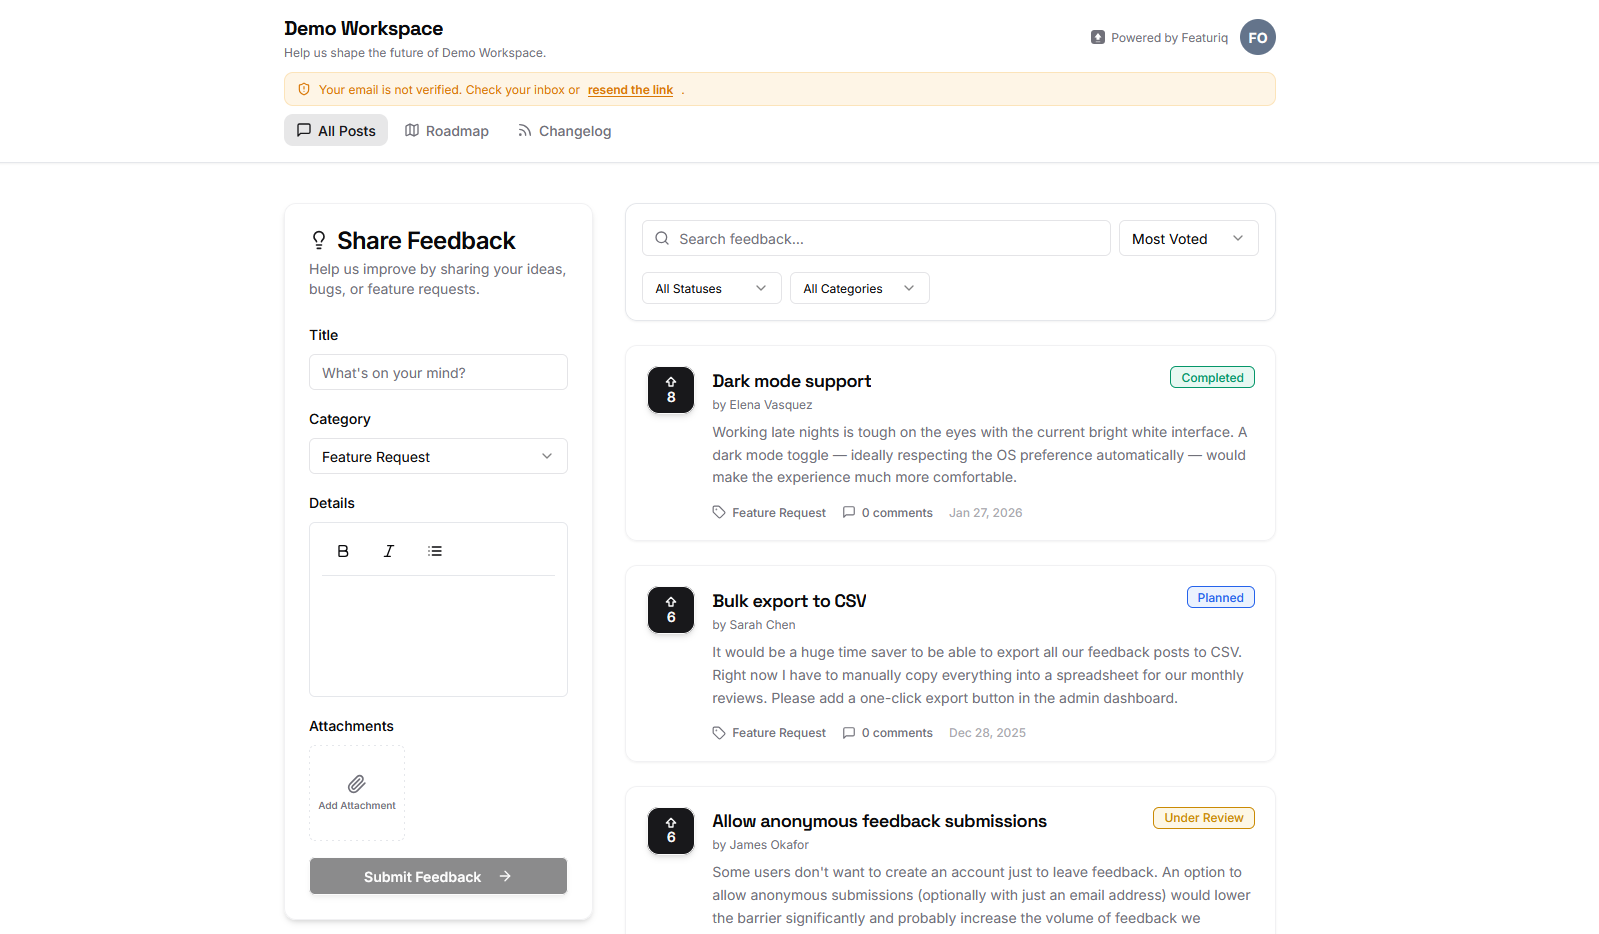Upvote the Dark mode support post
This screenshot has height=934, width=1599.
tap(671, 390)
